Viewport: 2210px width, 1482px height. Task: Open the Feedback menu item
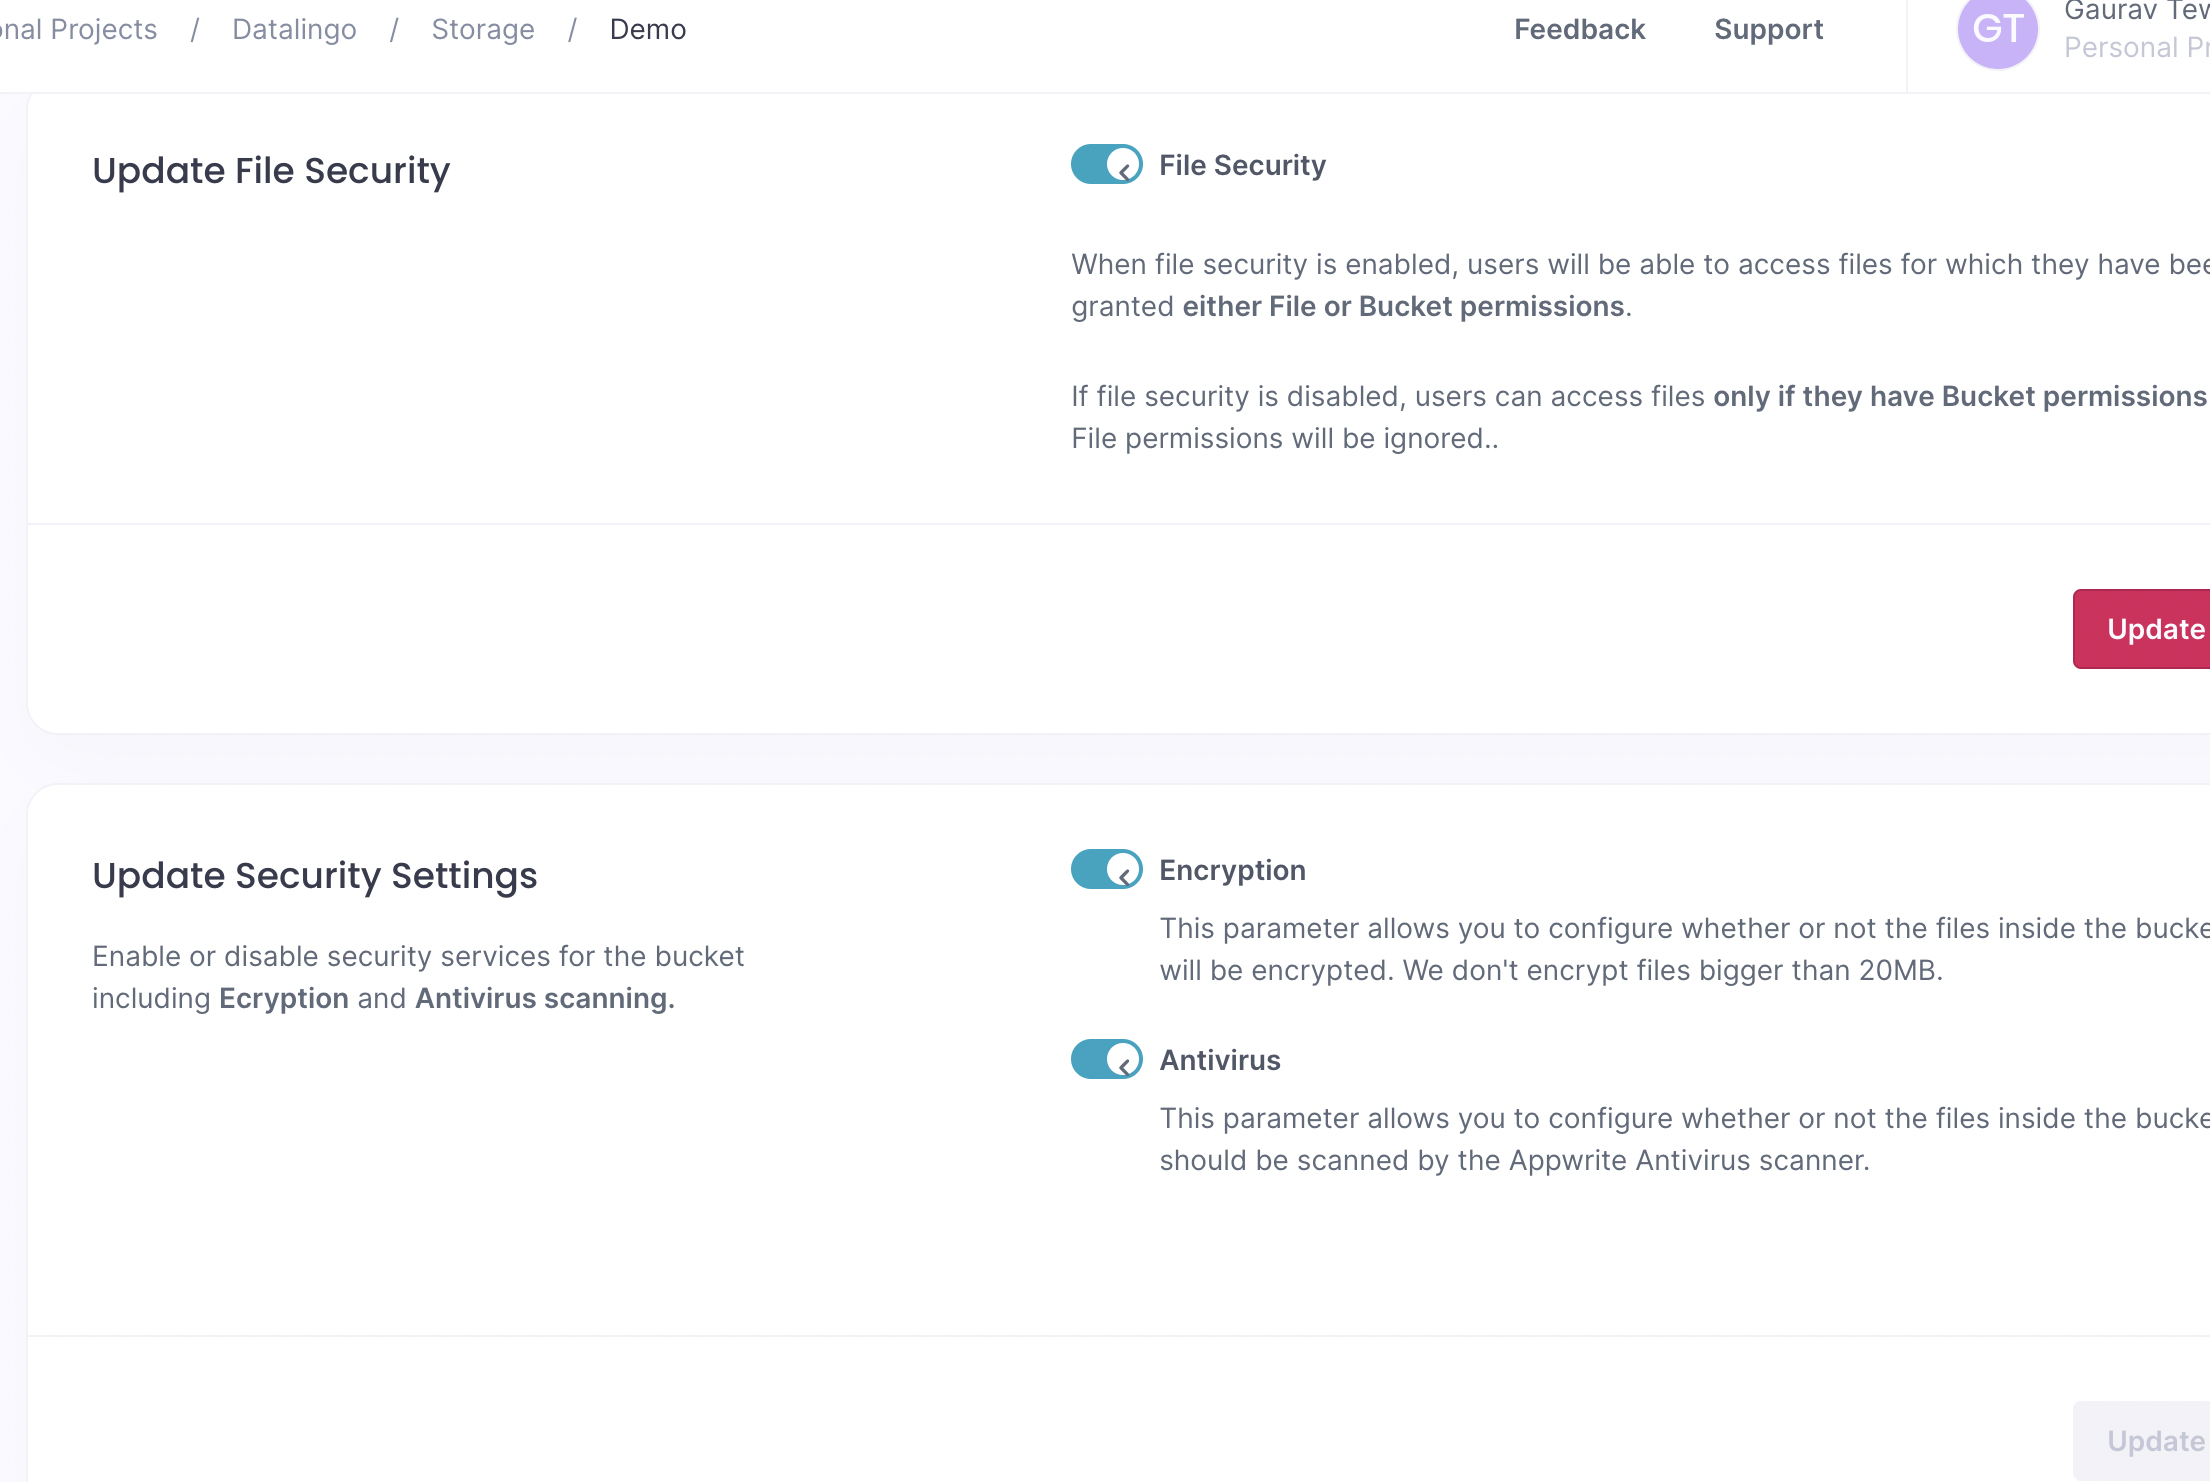(1579, 30)
